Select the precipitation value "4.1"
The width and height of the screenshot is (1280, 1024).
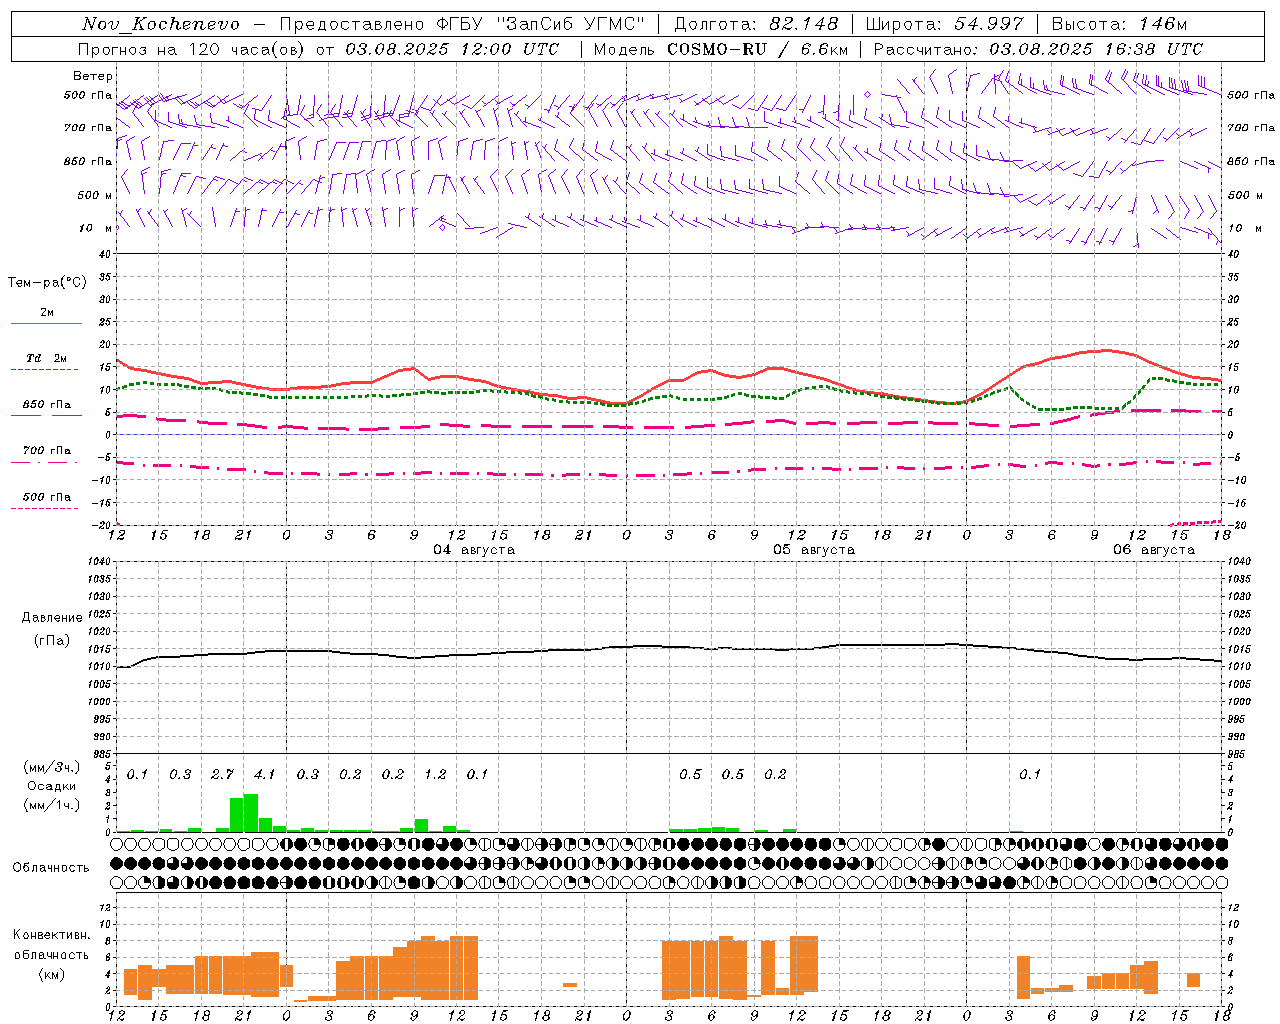coord(265,774)
